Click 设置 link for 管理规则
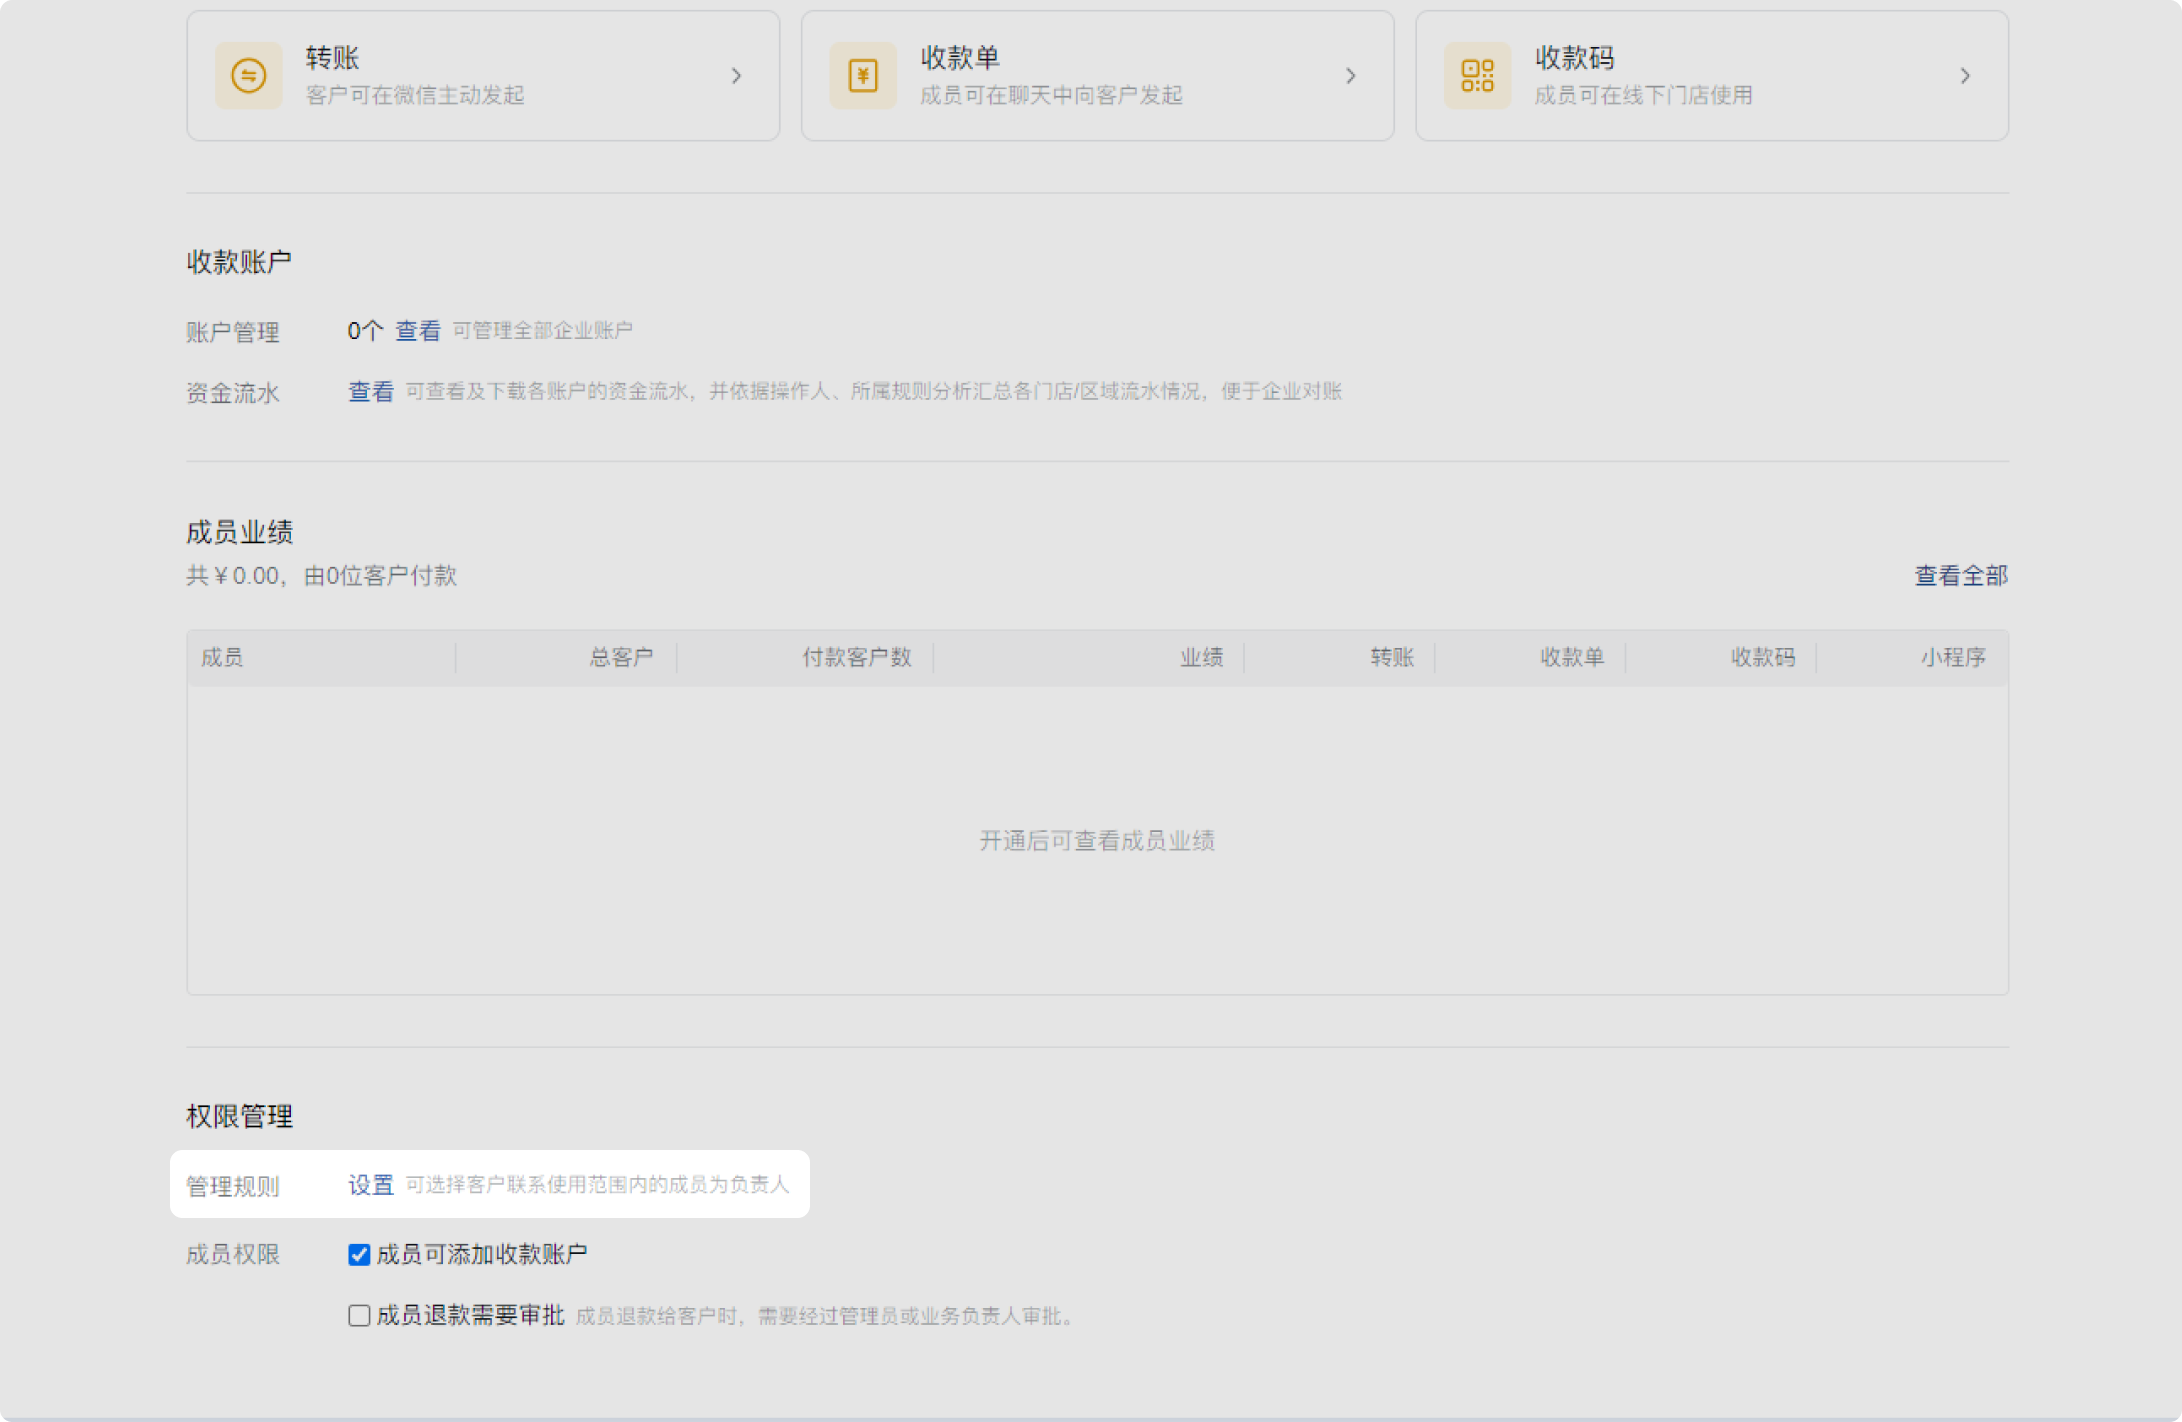The width and height of the screenshot is (2182, 1422). point(370,1185)
